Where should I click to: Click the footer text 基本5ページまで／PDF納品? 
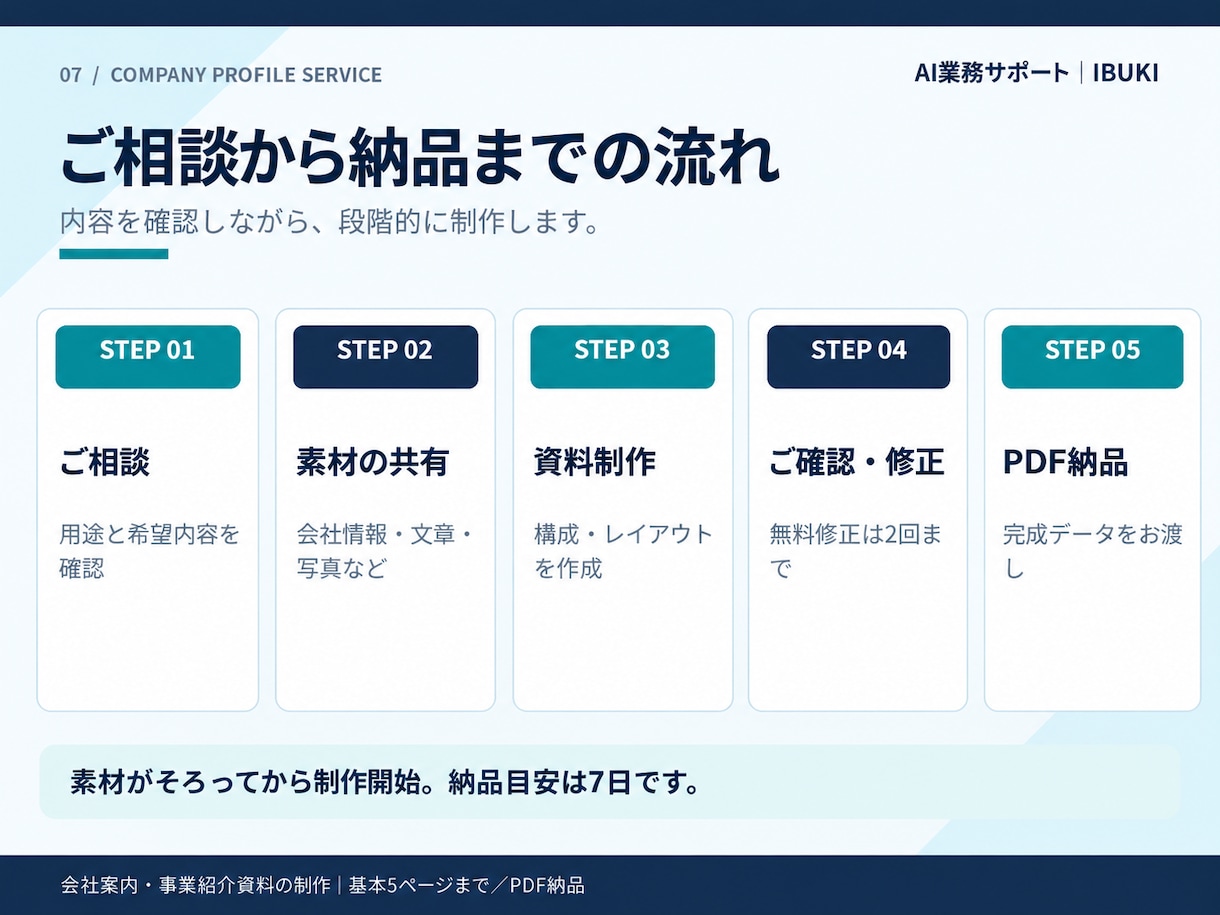pos(467,885)
